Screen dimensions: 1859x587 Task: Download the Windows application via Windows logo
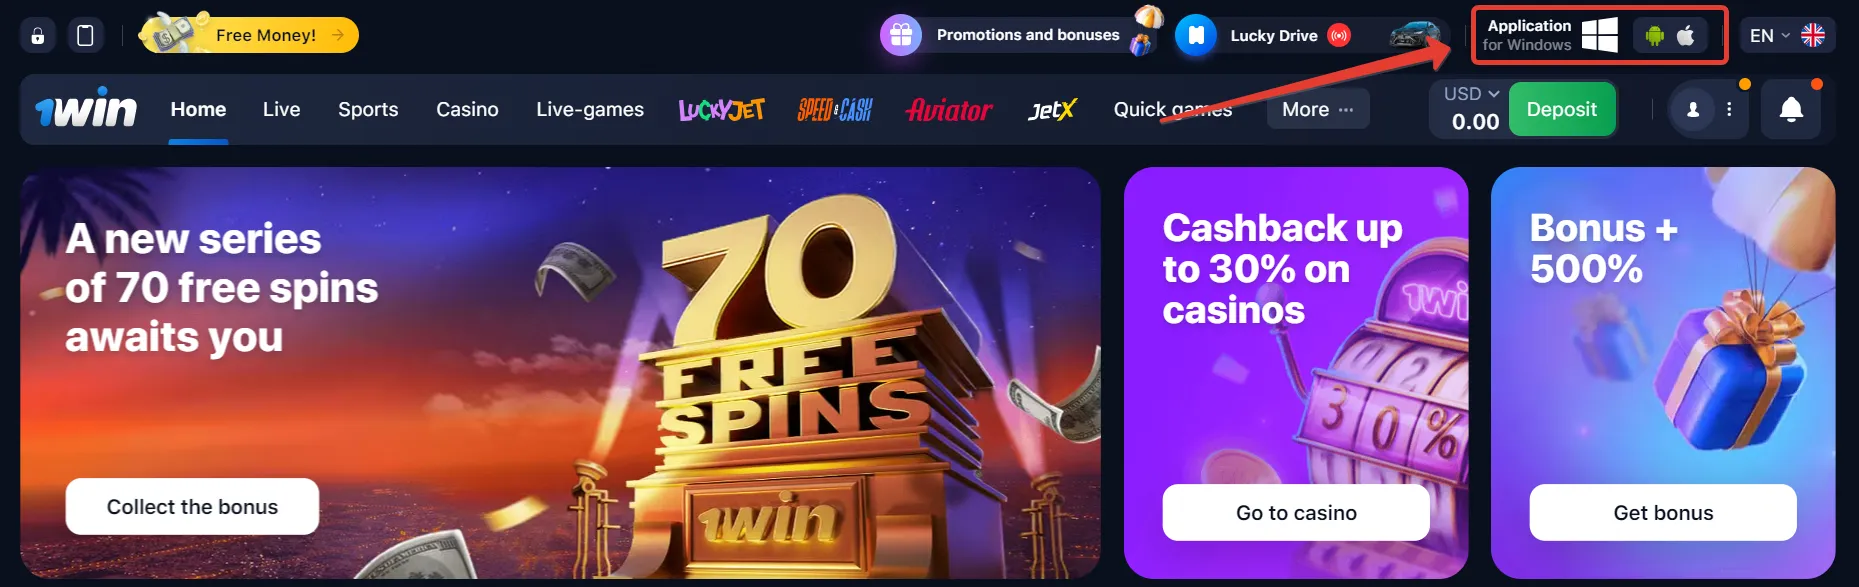tap(1600, 35)
